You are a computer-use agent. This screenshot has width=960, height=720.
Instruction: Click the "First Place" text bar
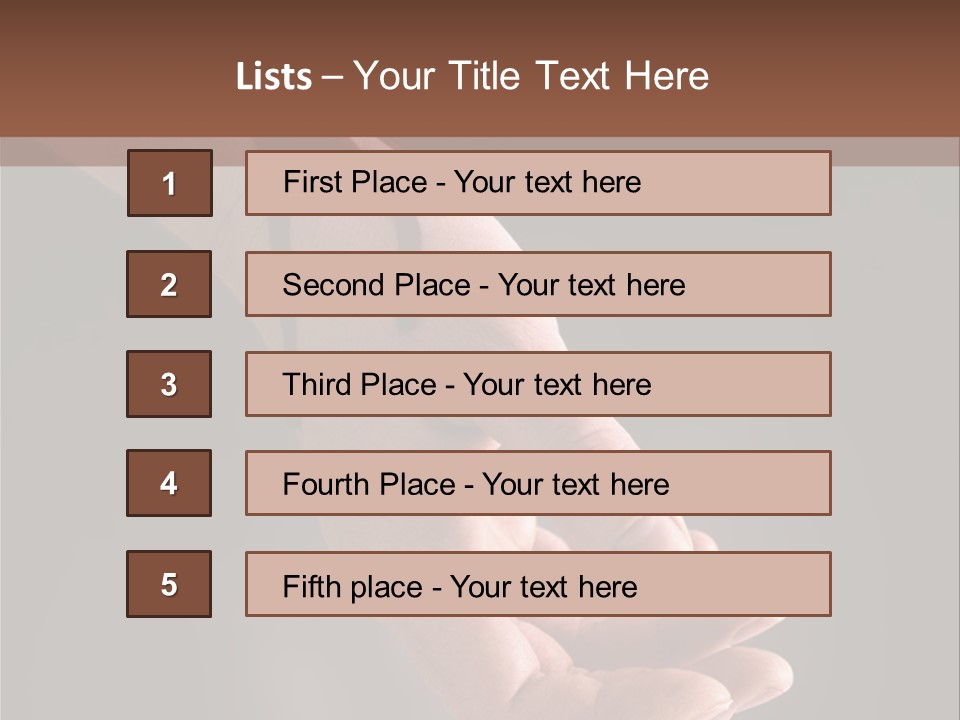[538, 183]
